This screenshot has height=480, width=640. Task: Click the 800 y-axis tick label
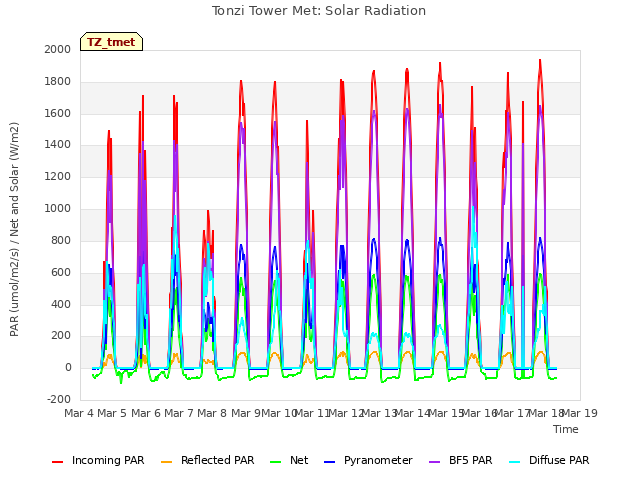(61, 240)
